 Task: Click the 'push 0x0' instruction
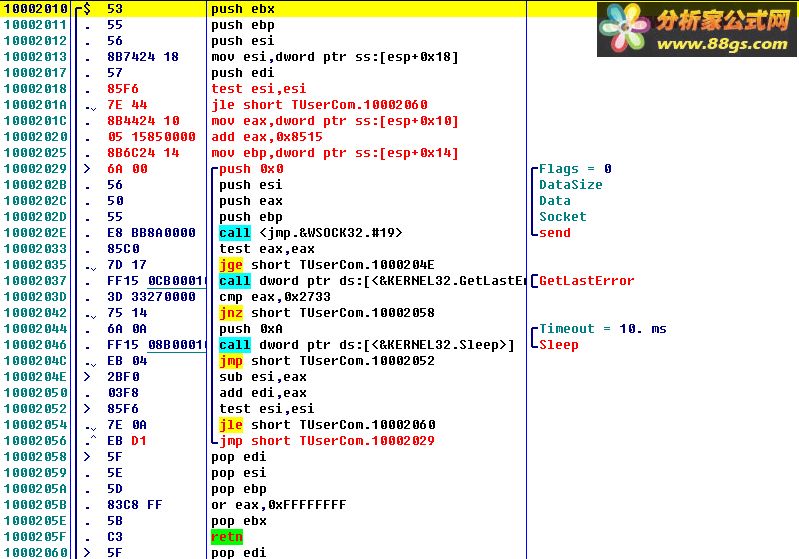pos(251,169)
